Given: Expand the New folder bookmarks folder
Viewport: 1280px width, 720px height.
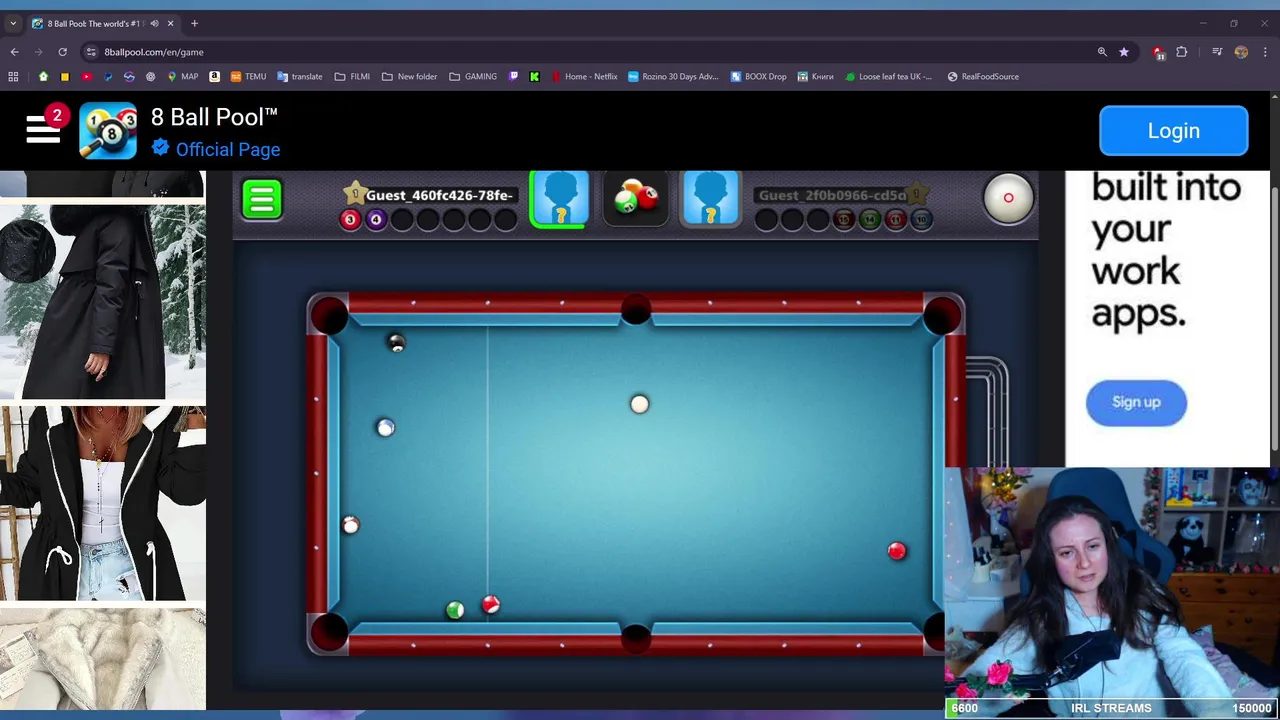Looking at the screenshot, I should pos(409,76).
